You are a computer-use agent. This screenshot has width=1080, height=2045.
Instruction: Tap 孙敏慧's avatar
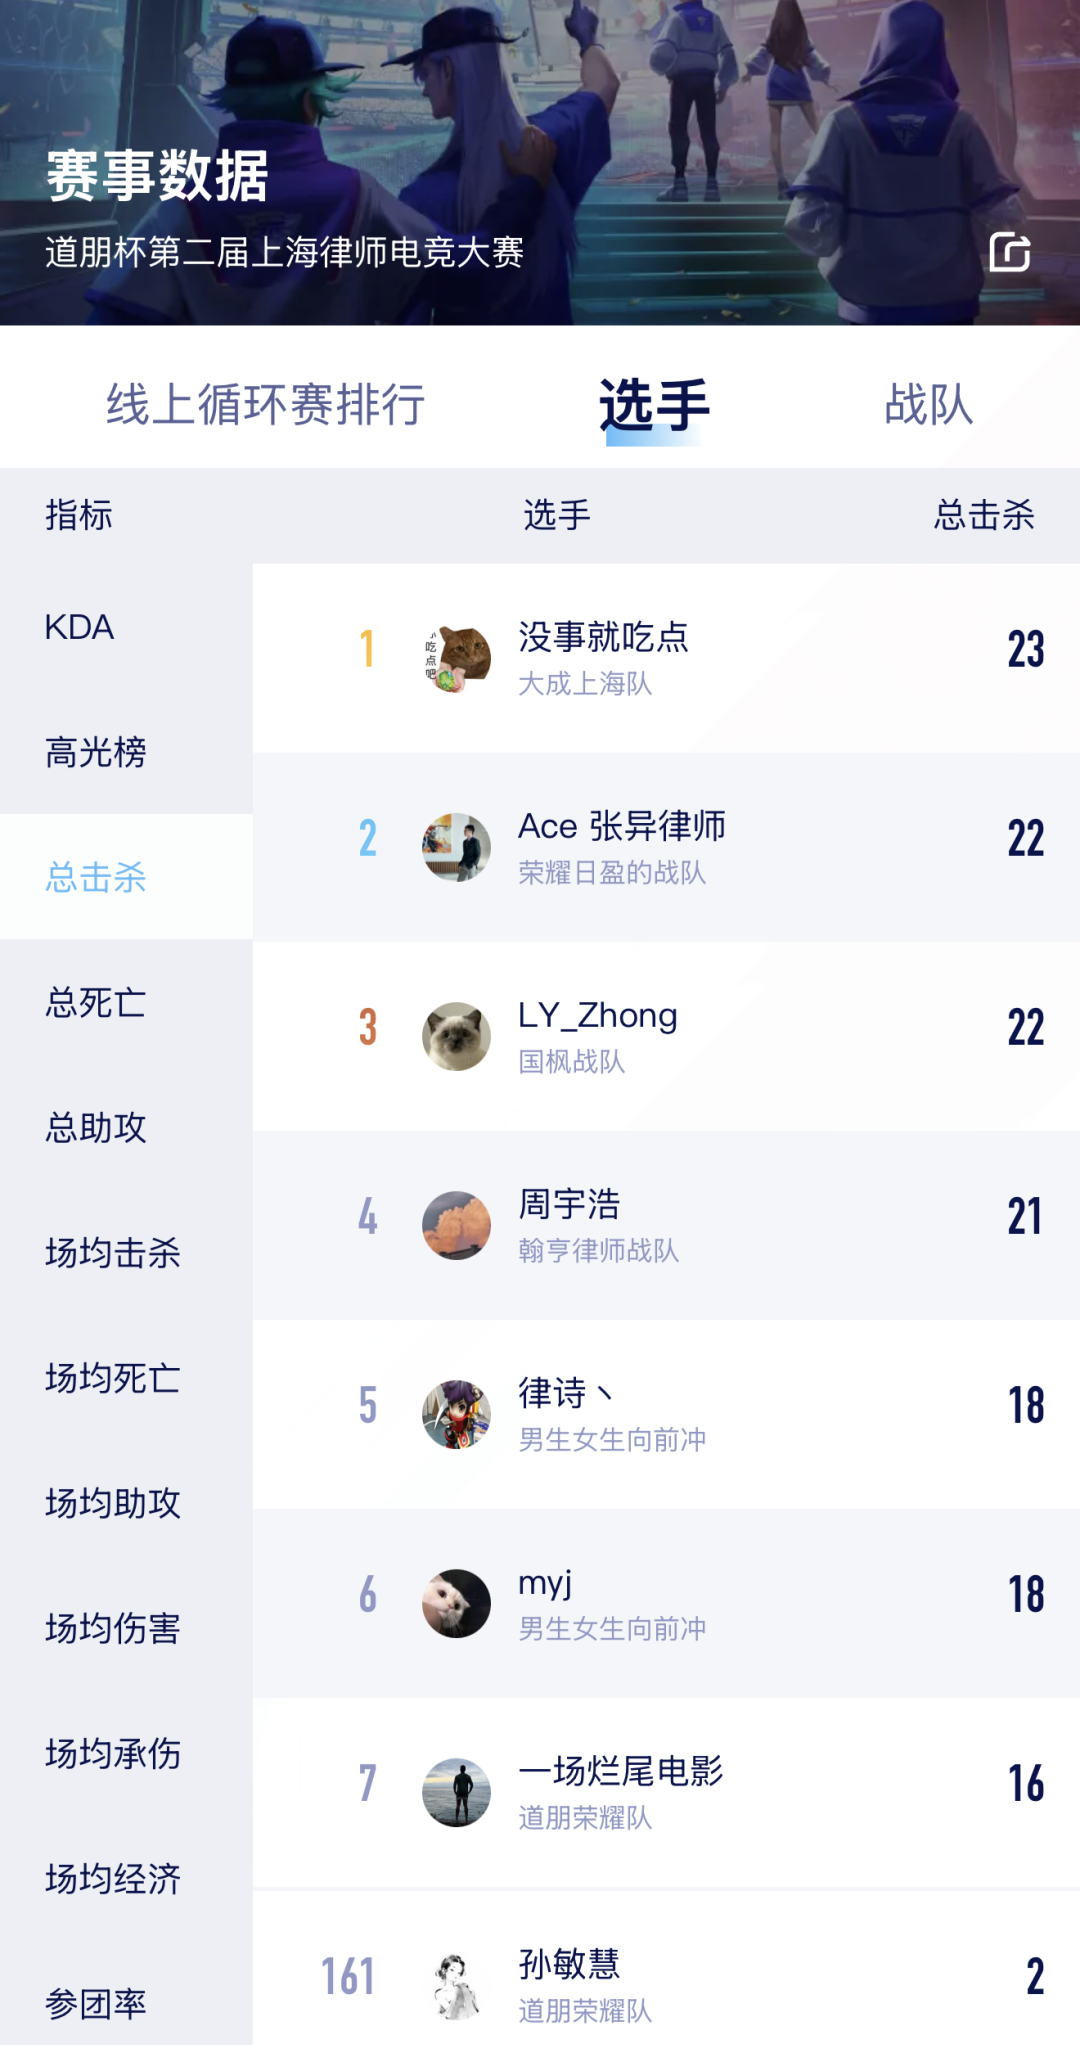click(x=457, y=1986)
